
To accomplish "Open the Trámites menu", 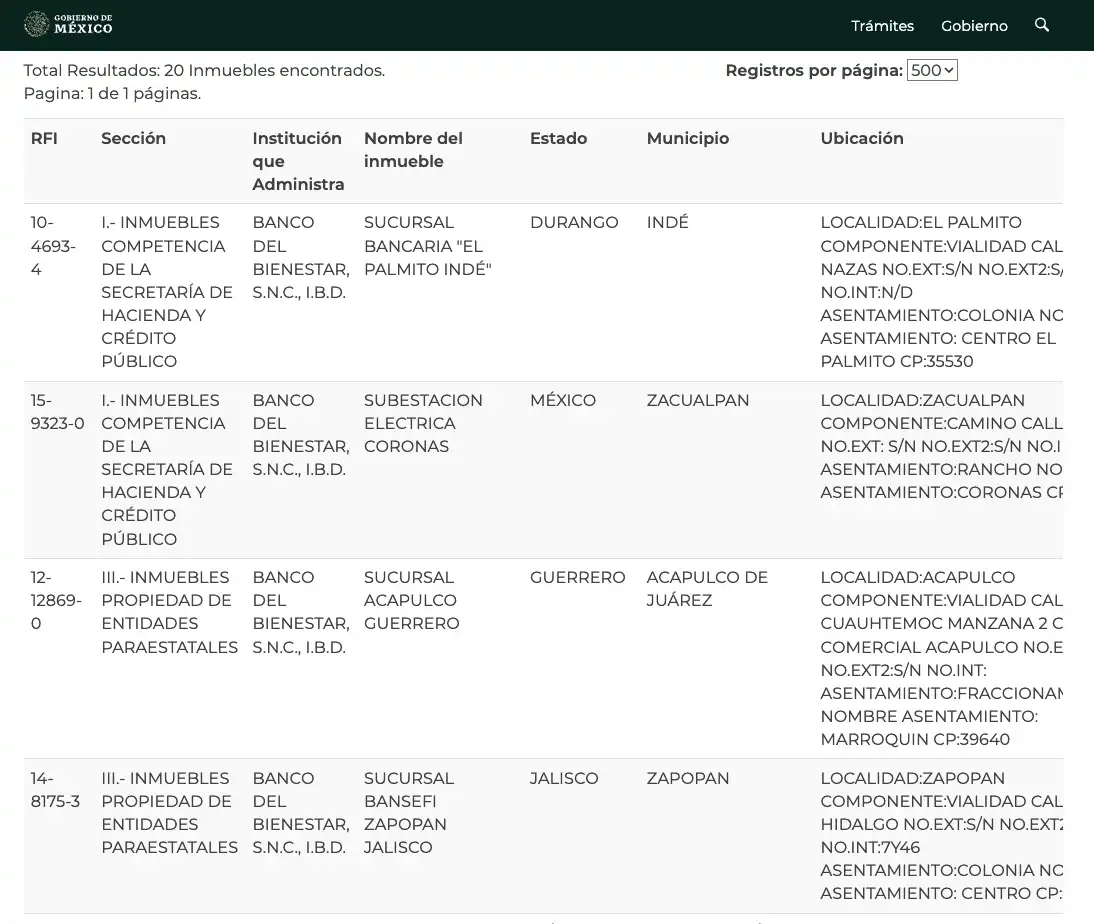I will click(x=882, y=26).
